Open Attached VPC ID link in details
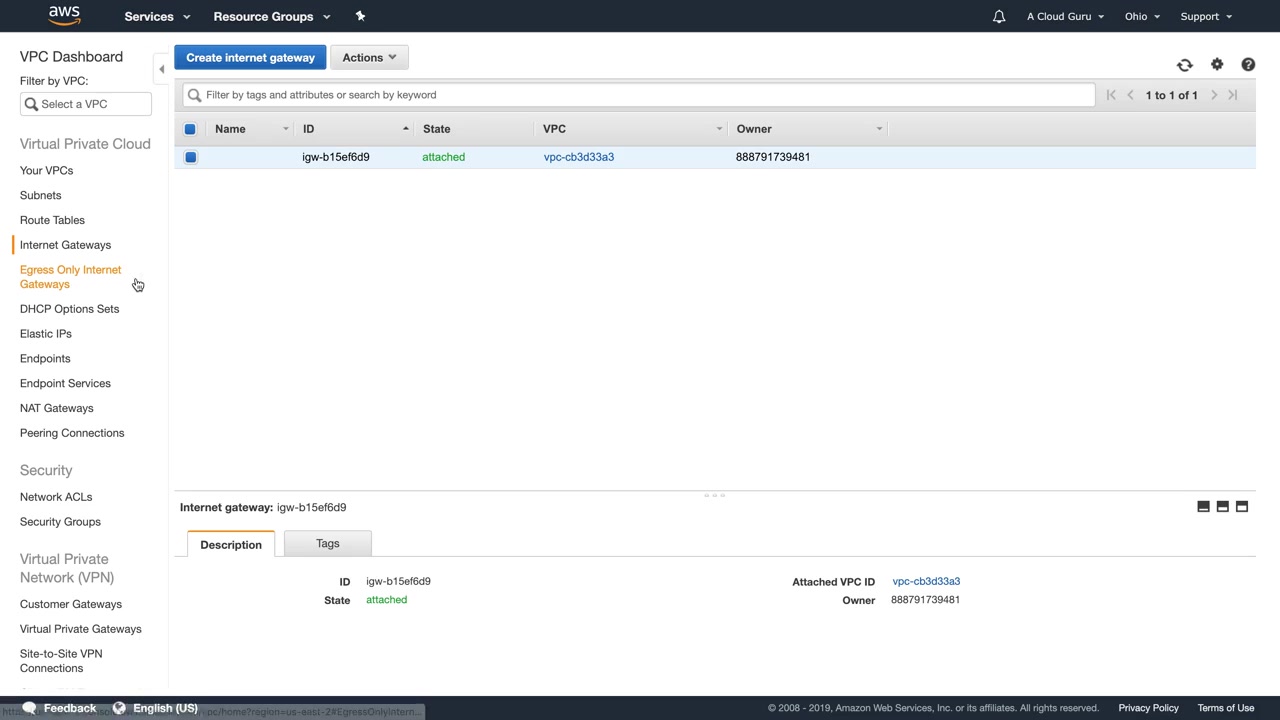Screen dimensions: 1280x720 926,581
